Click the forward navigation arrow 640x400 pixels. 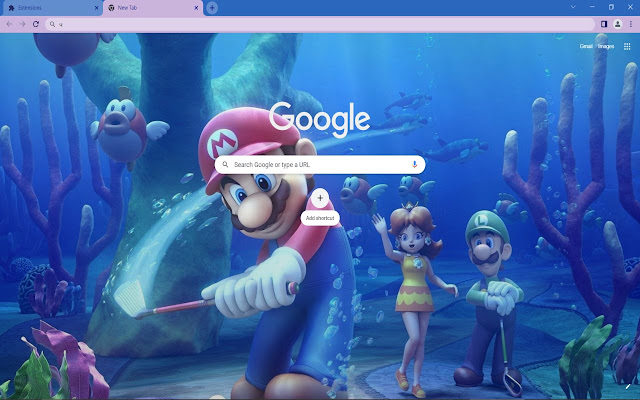tap(23, 22)
